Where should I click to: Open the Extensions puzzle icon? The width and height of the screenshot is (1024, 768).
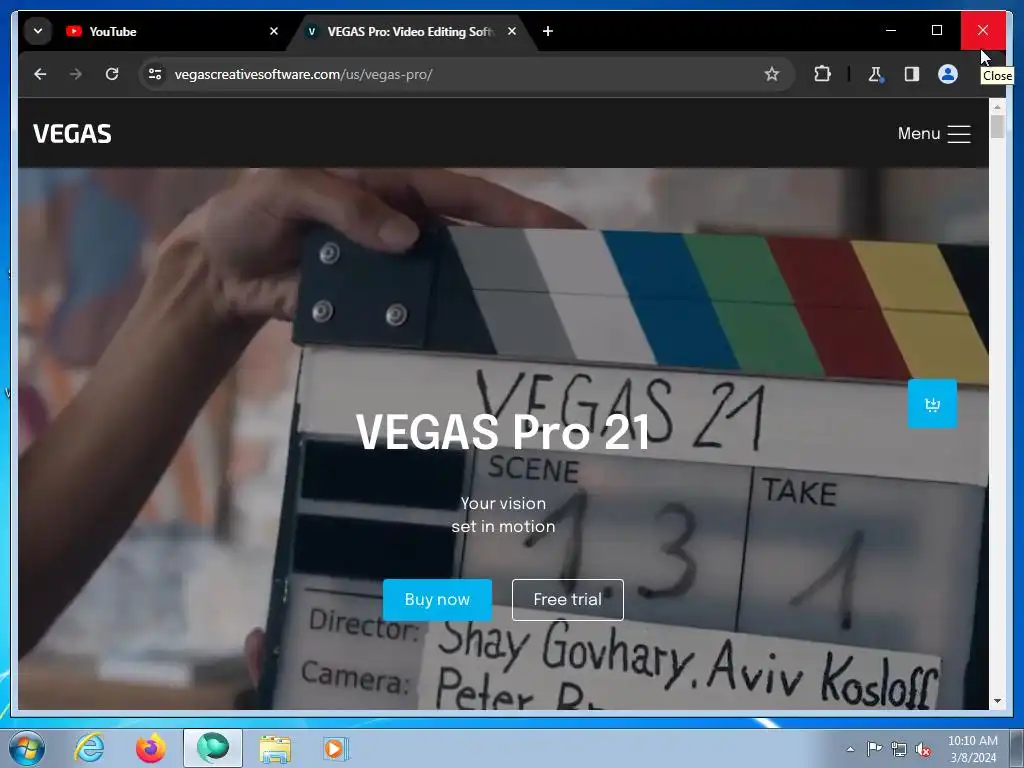(x=822, y=74)
